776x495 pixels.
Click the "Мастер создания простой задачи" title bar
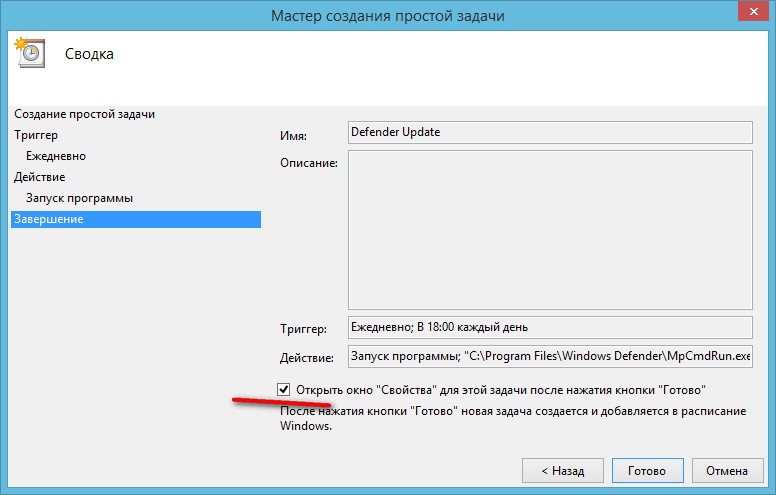coord(387,15)
